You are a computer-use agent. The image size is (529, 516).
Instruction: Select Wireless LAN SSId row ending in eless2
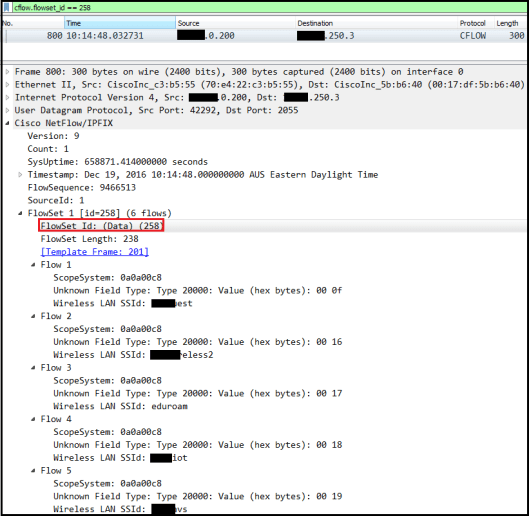click(x=133, y=355)
